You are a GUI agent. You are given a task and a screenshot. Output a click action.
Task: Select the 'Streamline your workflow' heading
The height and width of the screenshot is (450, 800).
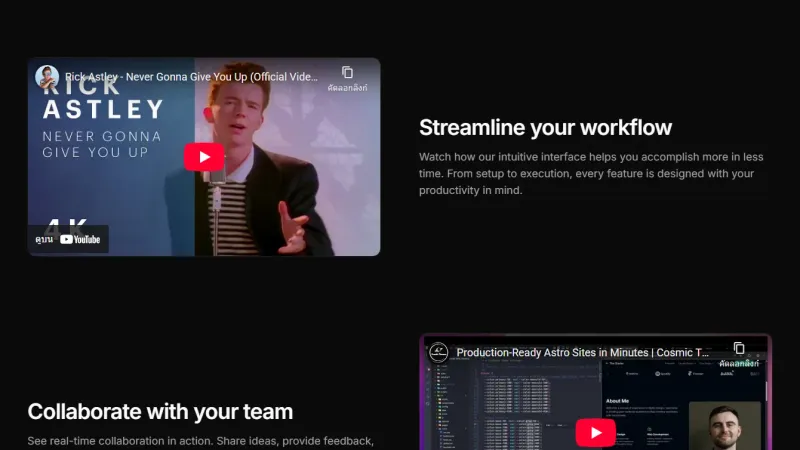pyautogui.click(x=545, y=128)
